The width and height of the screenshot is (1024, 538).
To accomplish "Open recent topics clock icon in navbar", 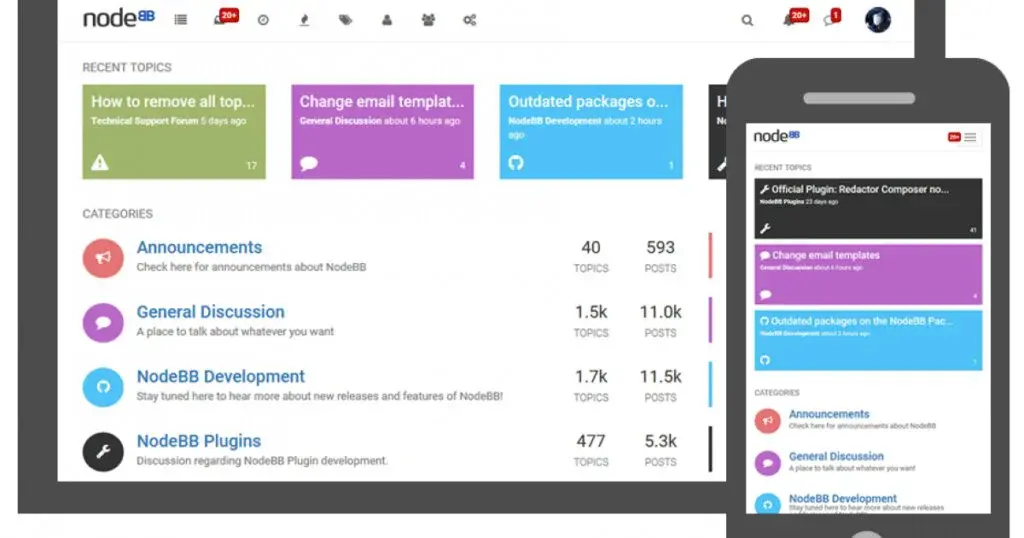I will (x=263, y=20).
